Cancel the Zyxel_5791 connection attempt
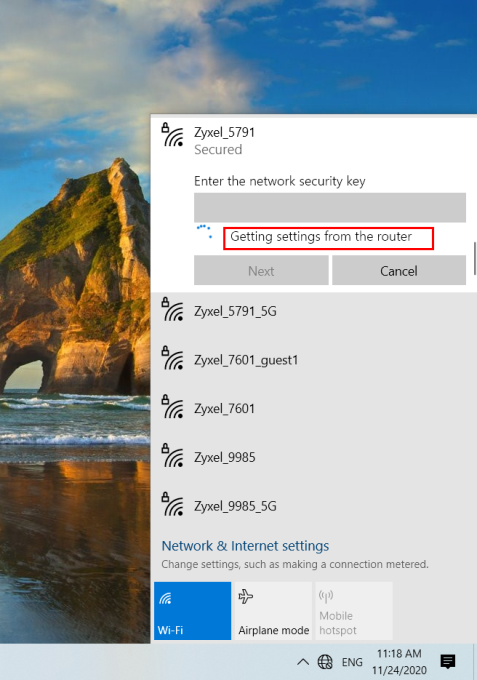 coord(399,271)
